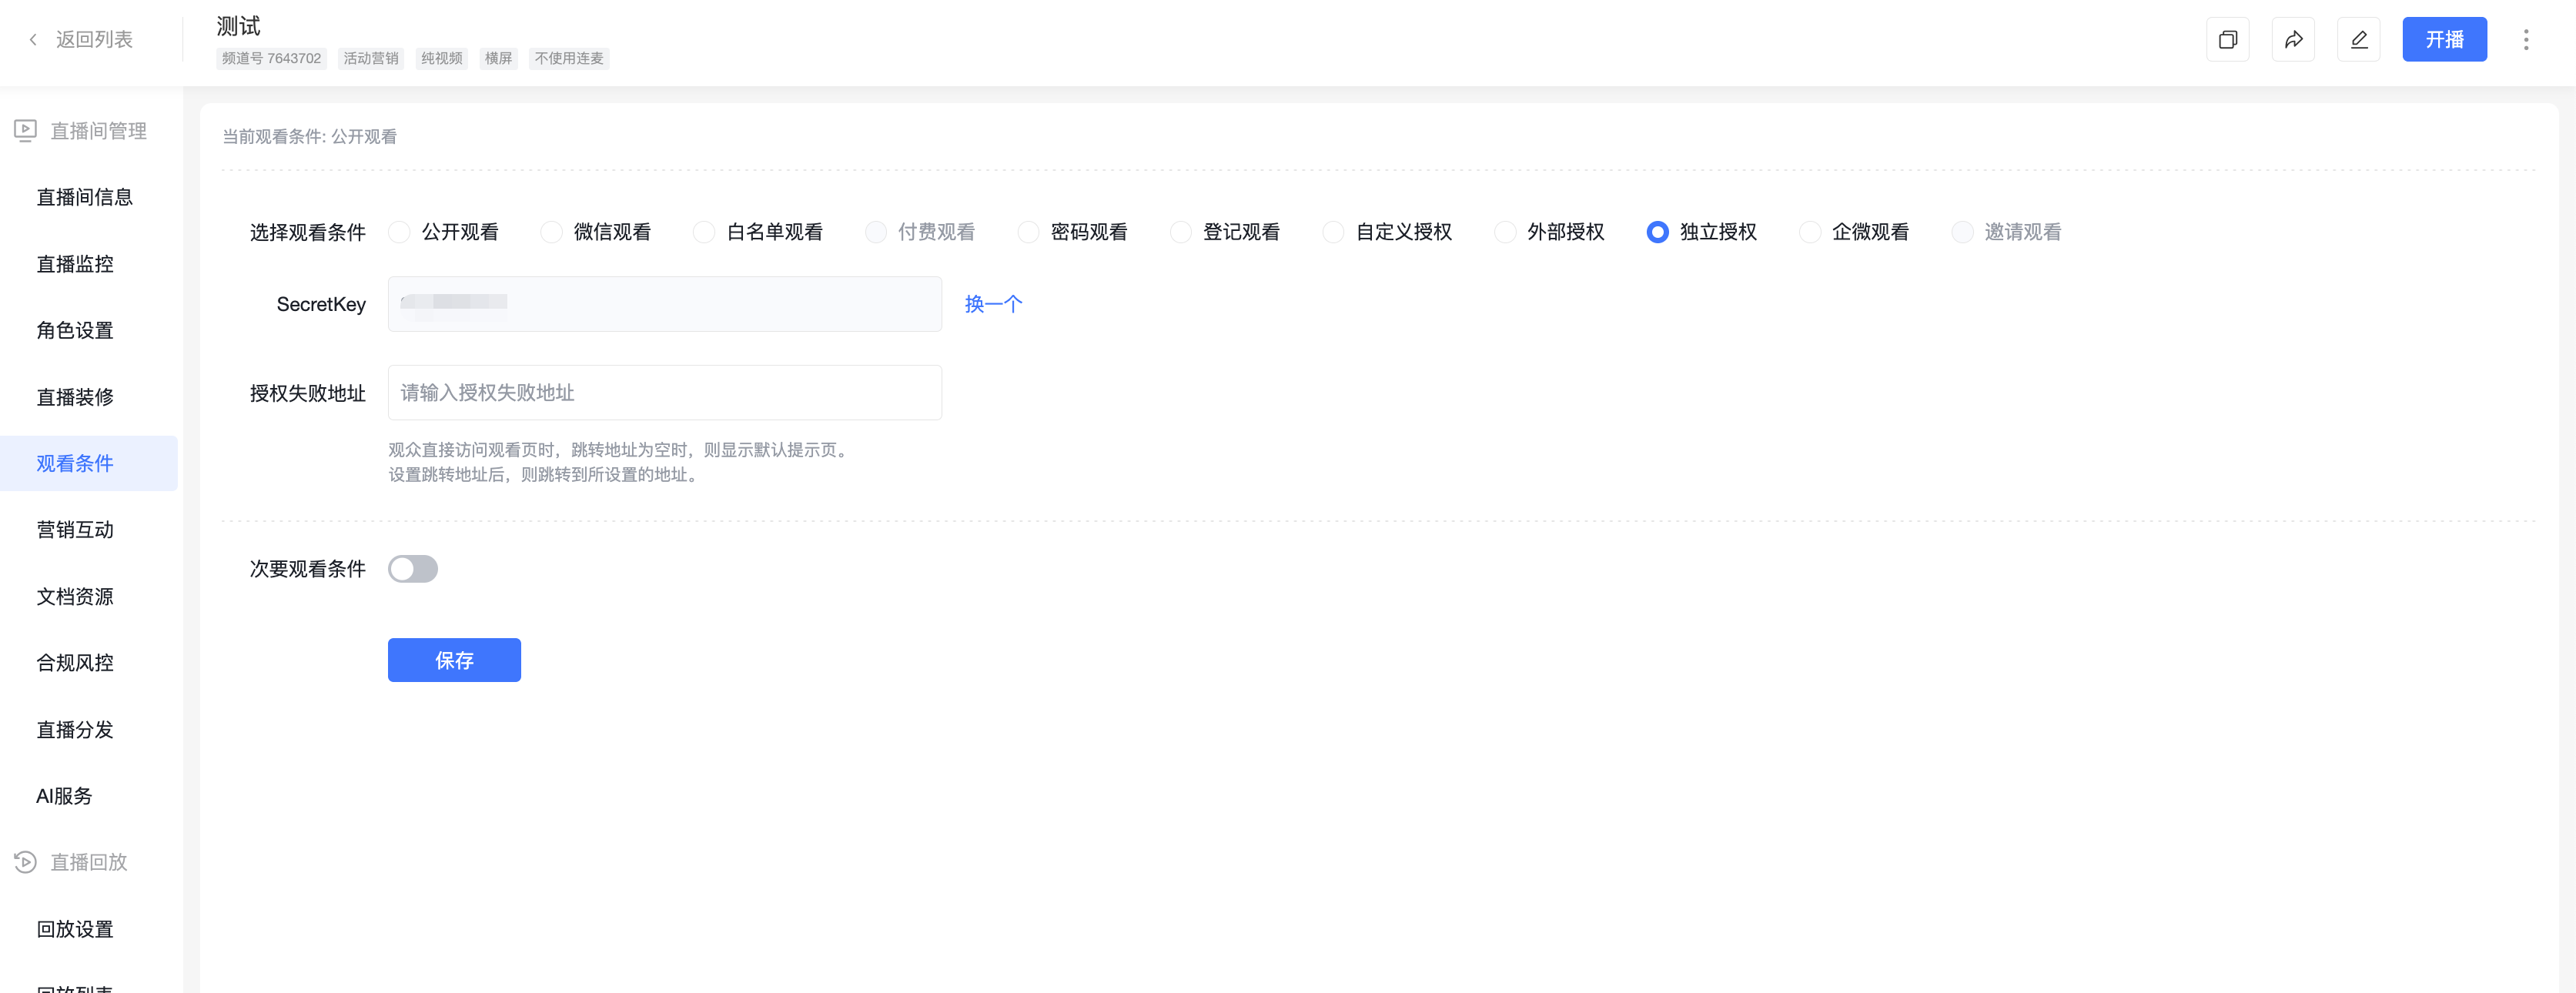Screen dimensions: 2576x993
Task: Select the 企微观看 radio option
Action: (x=1810, y=232)
